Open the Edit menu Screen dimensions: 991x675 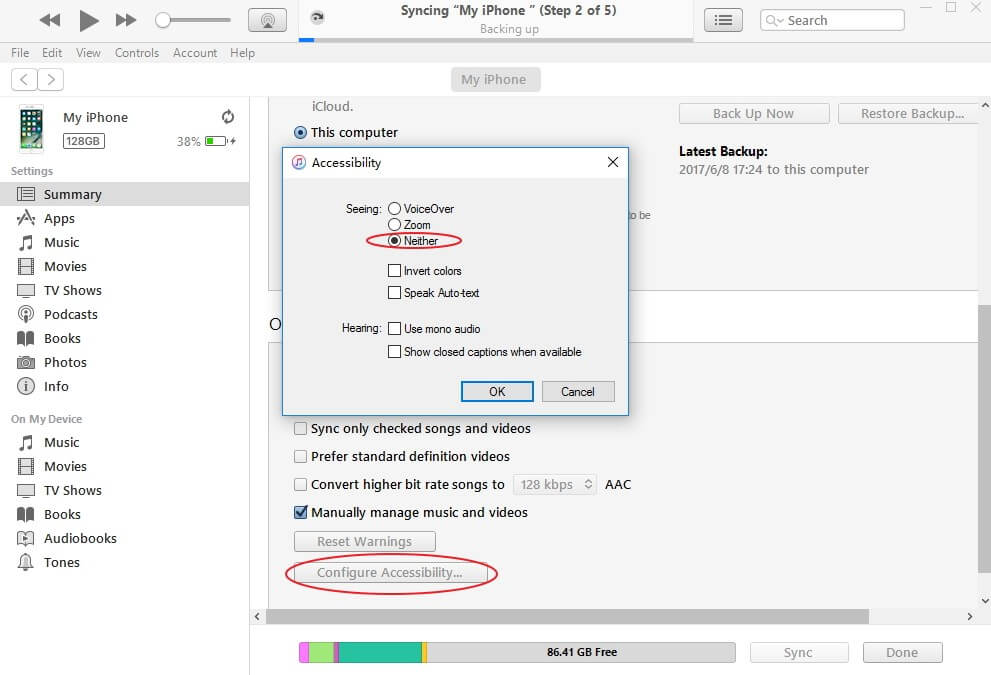click(x=52, y=53)
